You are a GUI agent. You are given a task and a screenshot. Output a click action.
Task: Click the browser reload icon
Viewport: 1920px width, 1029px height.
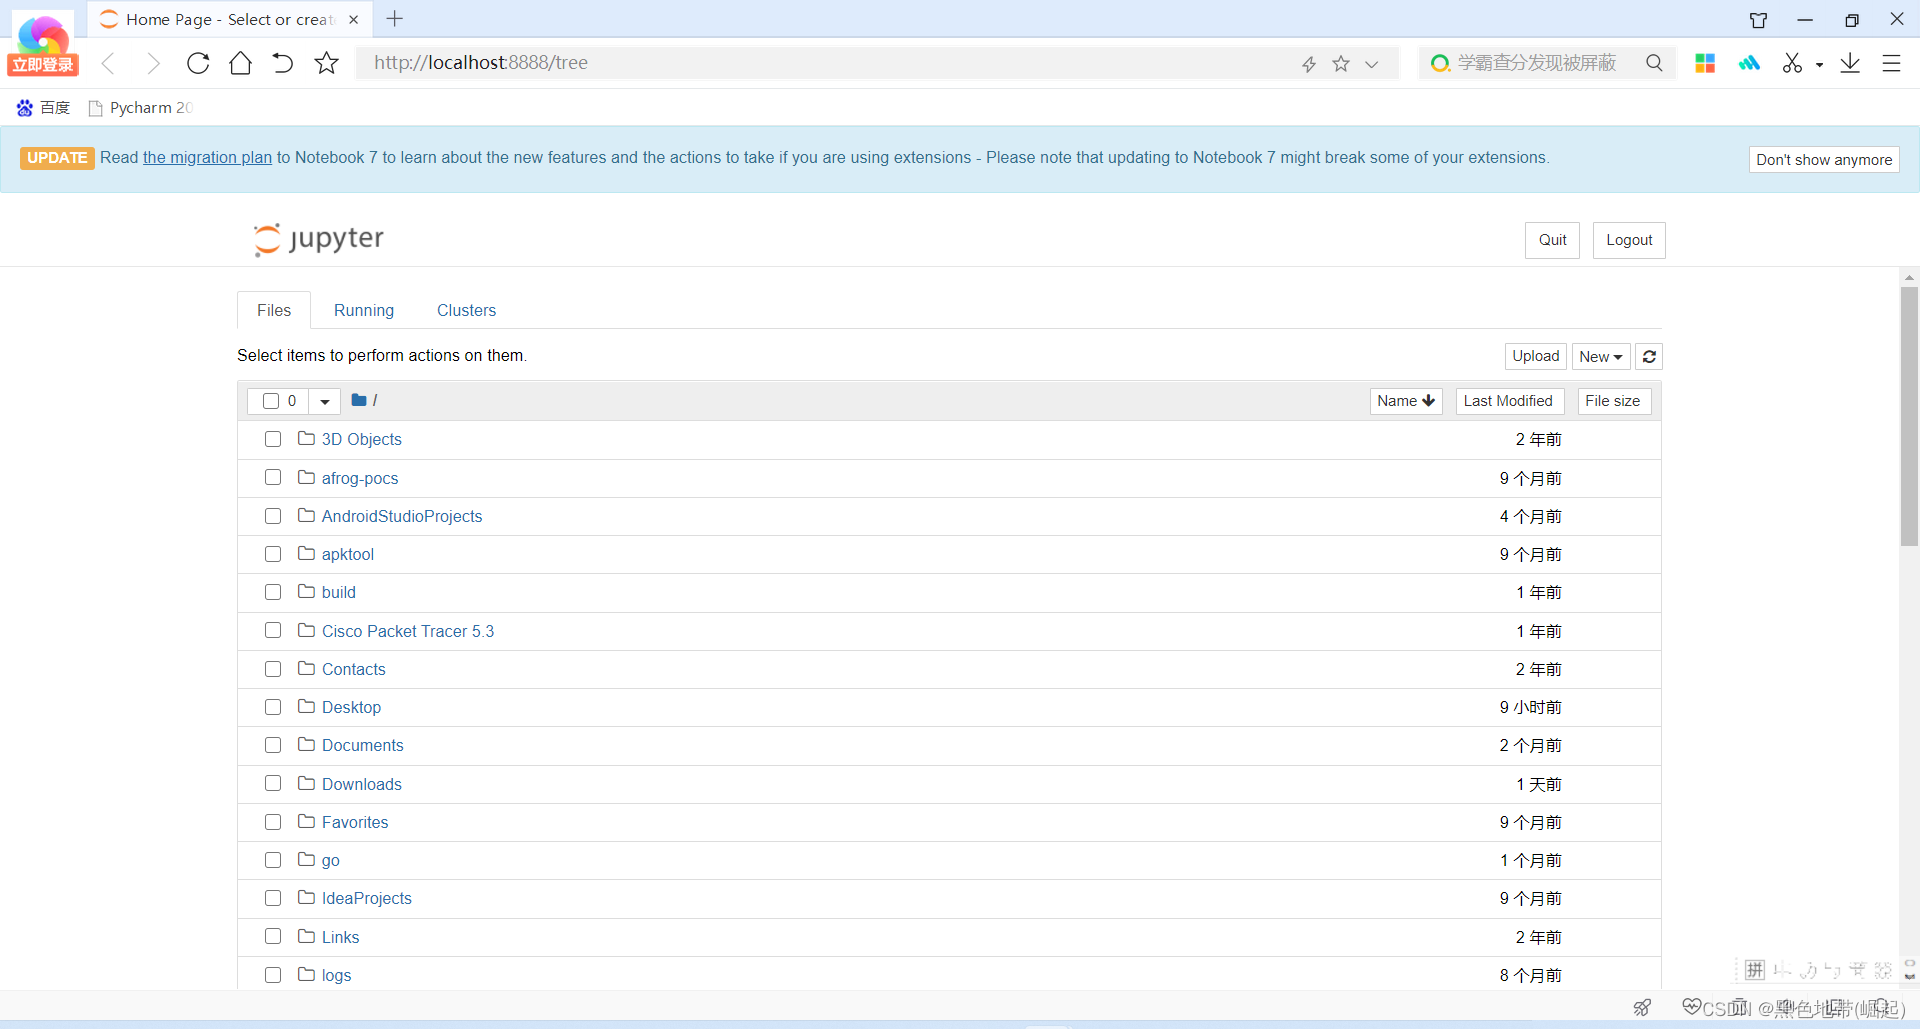coord(198,63)
